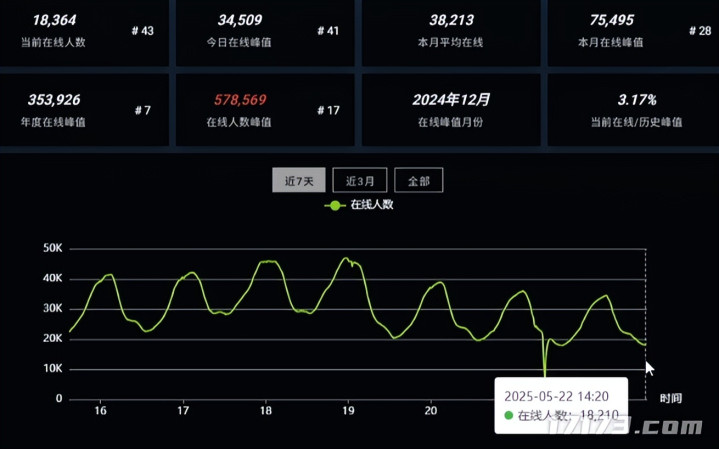Click the 40K y-axis label
This screenshot has width=719, height=449.
[x=53, y=278]
